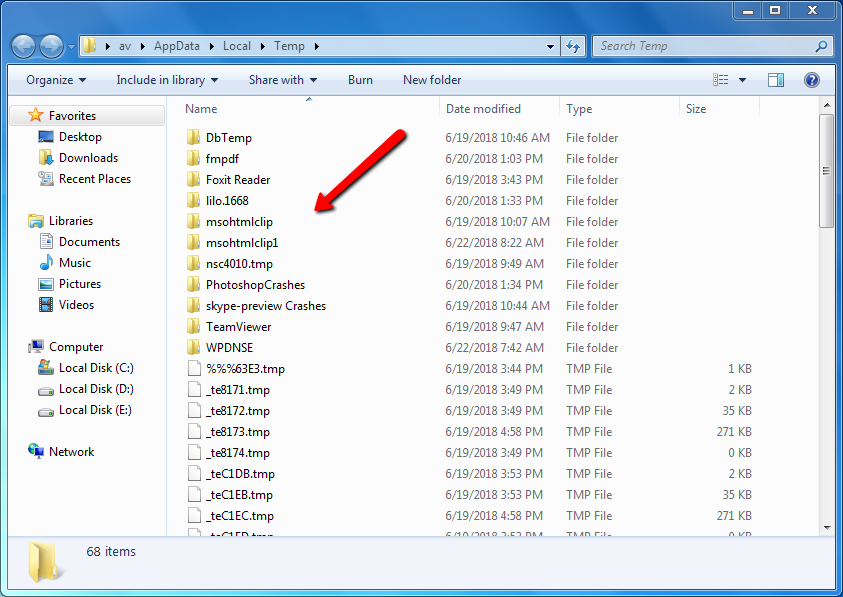Click the Change your view icon

721,80
